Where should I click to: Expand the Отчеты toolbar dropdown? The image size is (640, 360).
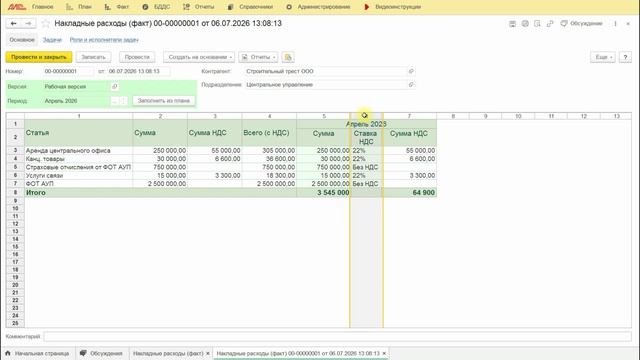coord(258,57)
